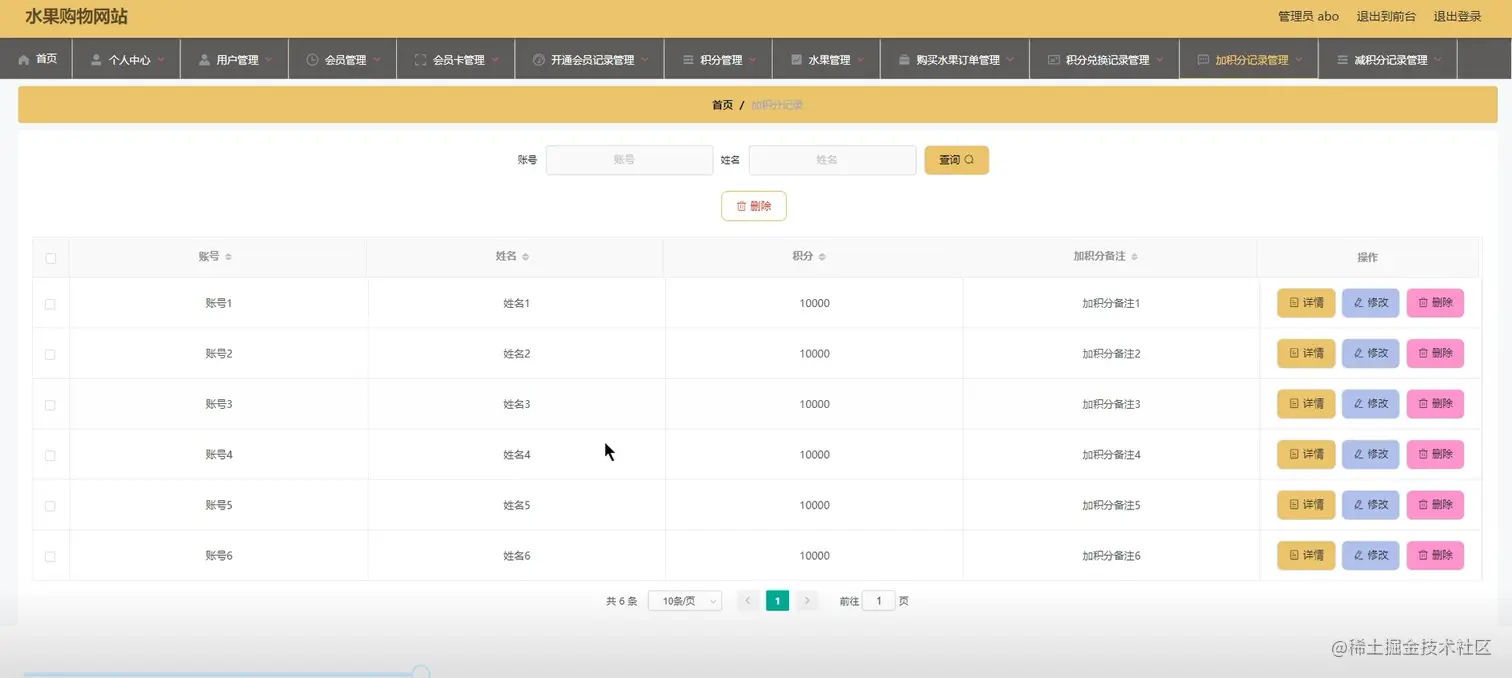The width and height of the screenshot is (1512, 678).
Task: Click pencil icon in 账号5 row
Action: [x=1358, y=504]
